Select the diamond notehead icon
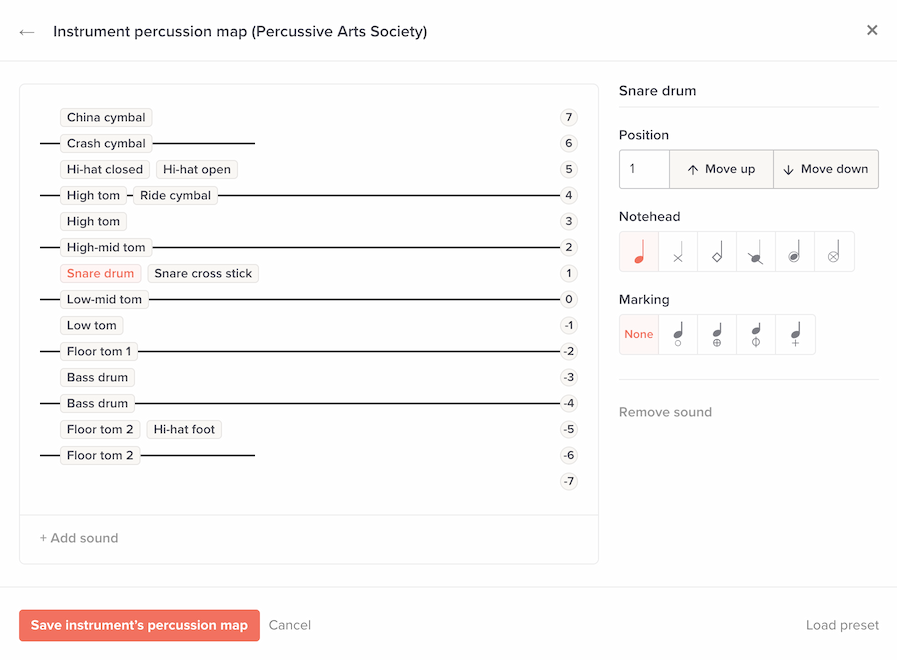 [x=717, y=251]
